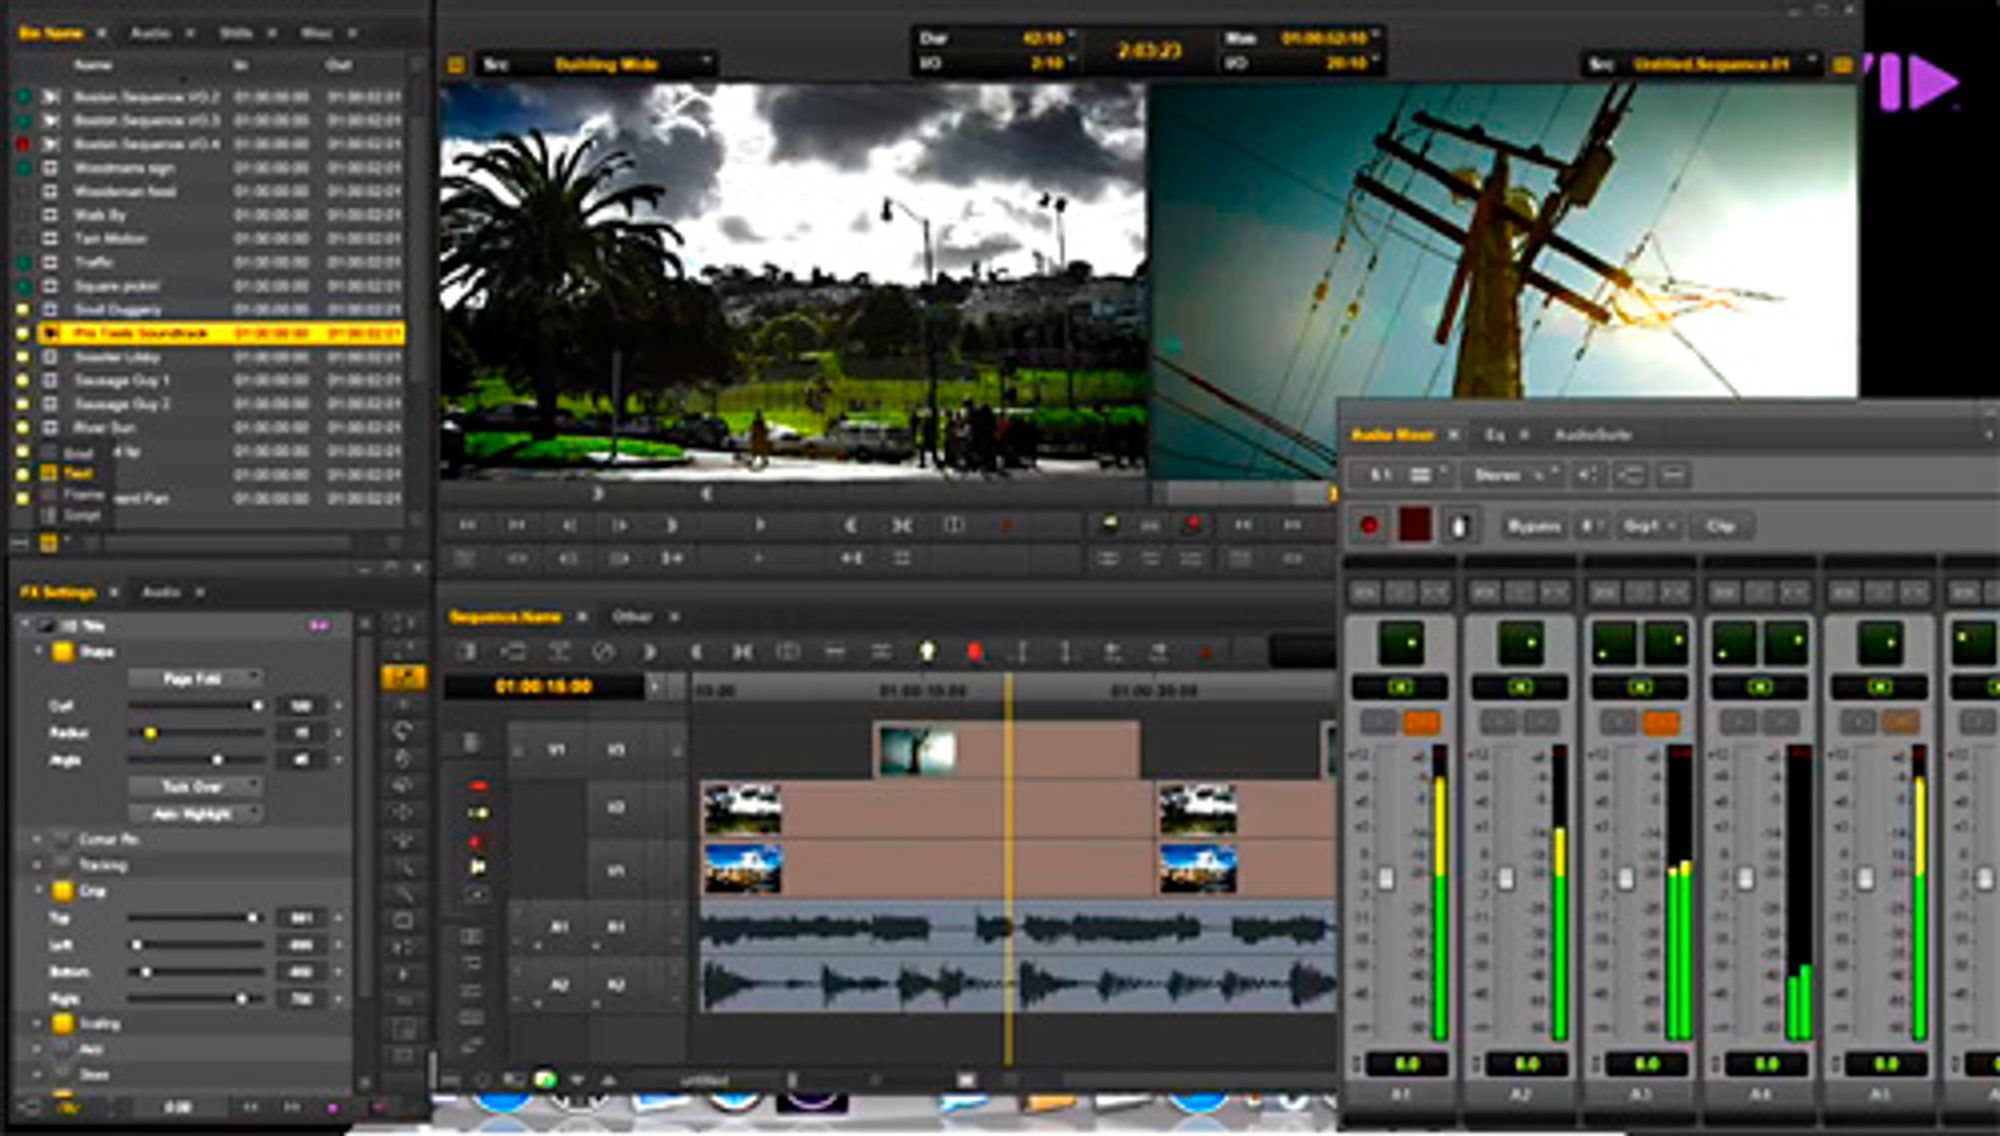
Task: Click the Clip button in Audio Mixer
Action: [x=1720, y=526]
